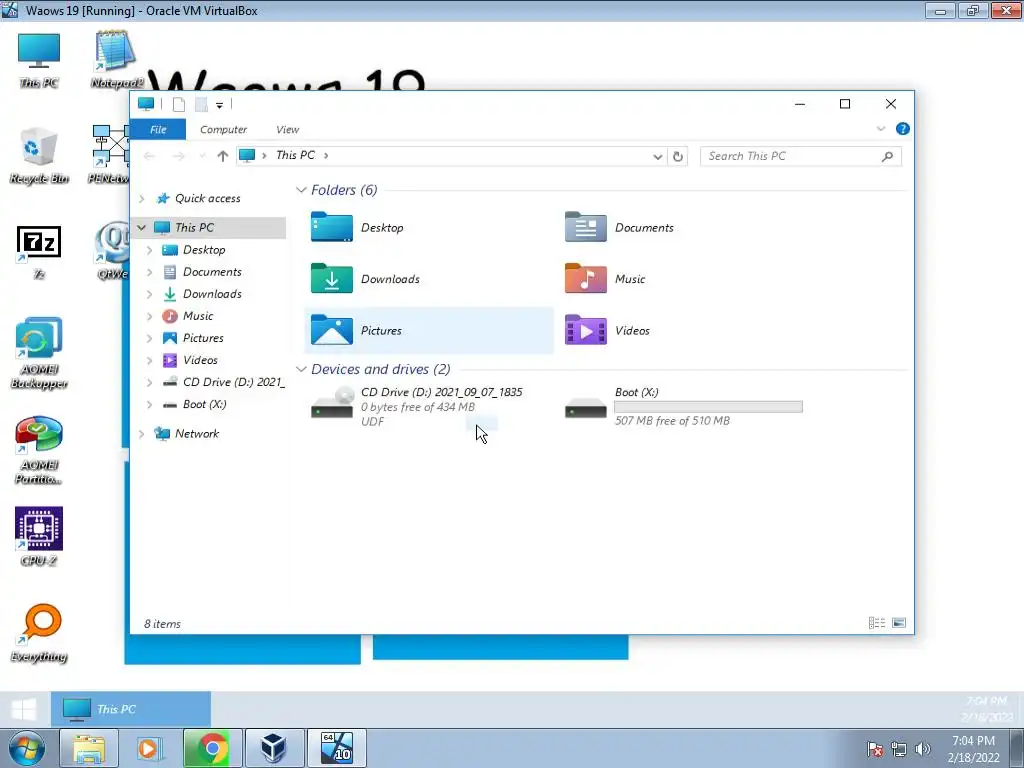Screen dimensions: 1024x768
Task: Click This PC taskbar button in guest
Action: 131,709
